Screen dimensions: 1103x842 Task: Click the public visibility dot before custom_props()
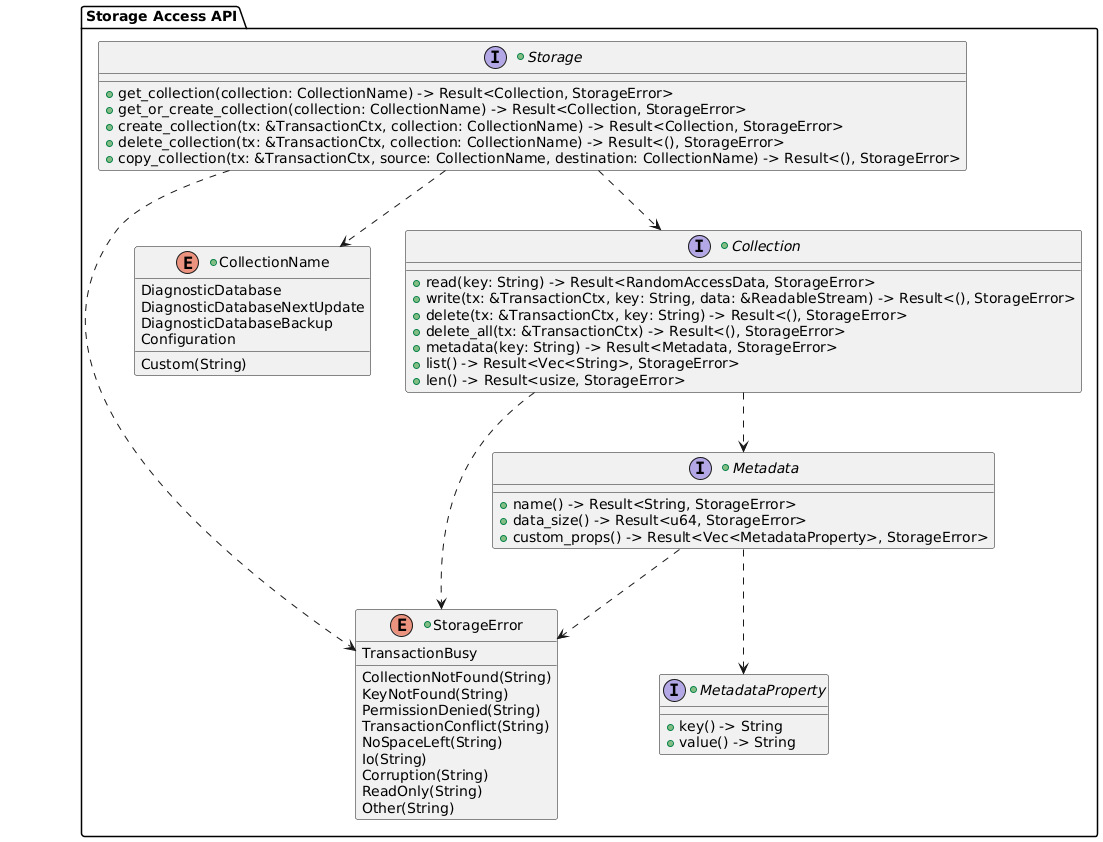click(504, 538)
